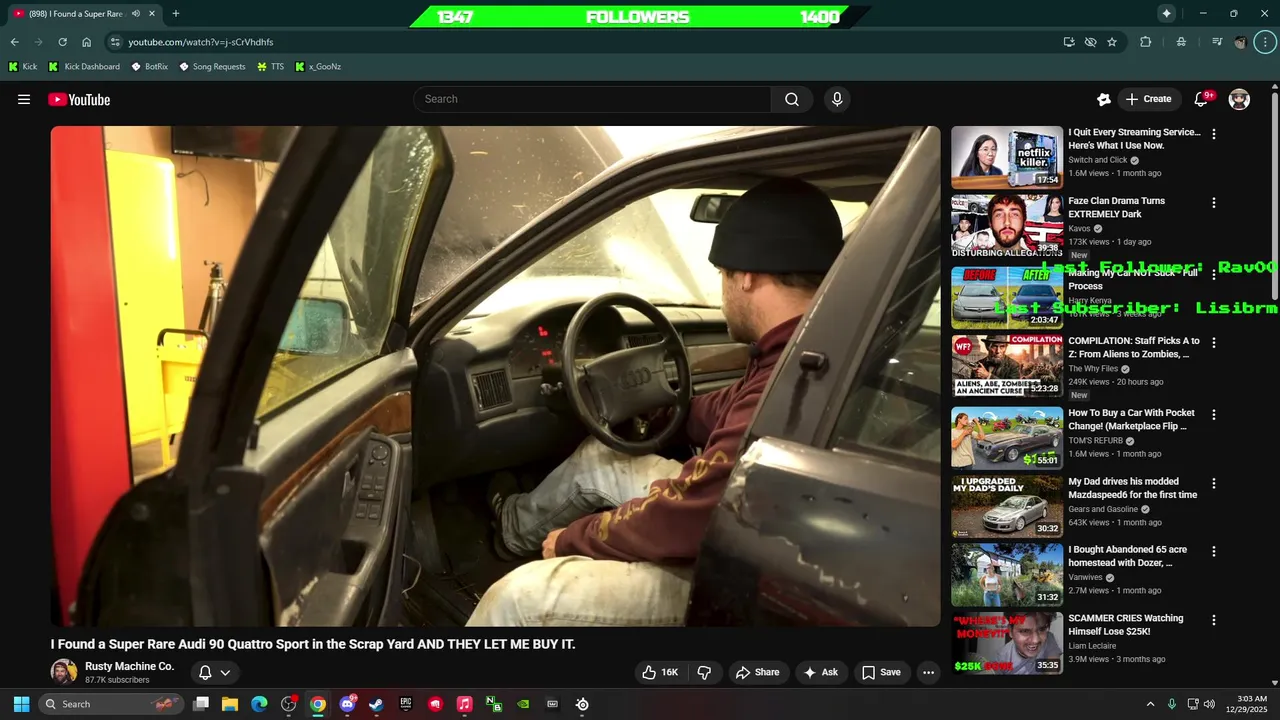Click the icon left of Create
The width and height of the screenshot is (1280, 720).
1104,99
